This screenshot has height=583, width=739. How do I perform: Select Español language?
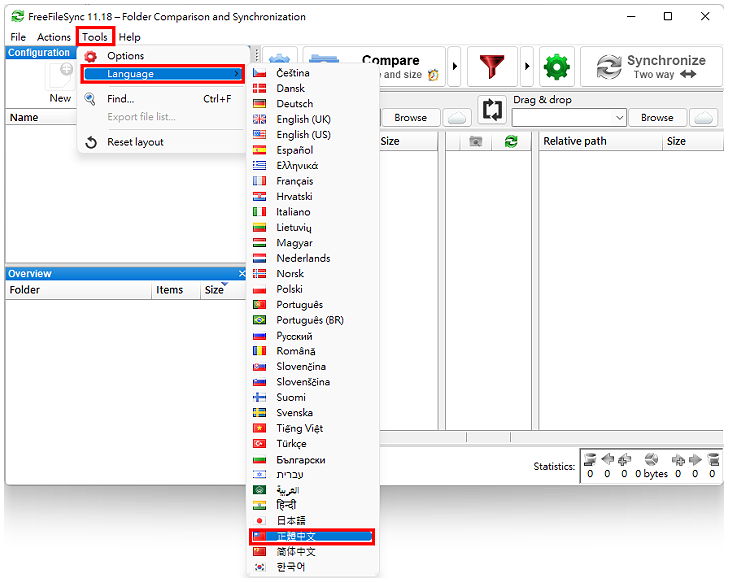click(313, 150)
